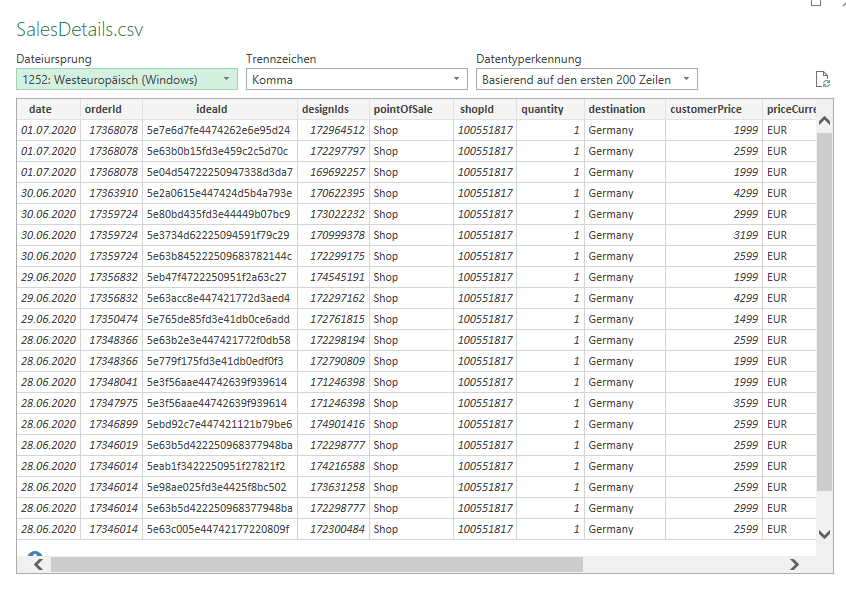
Task: Click the pointOfSale column header
Action: coord(402,109)
